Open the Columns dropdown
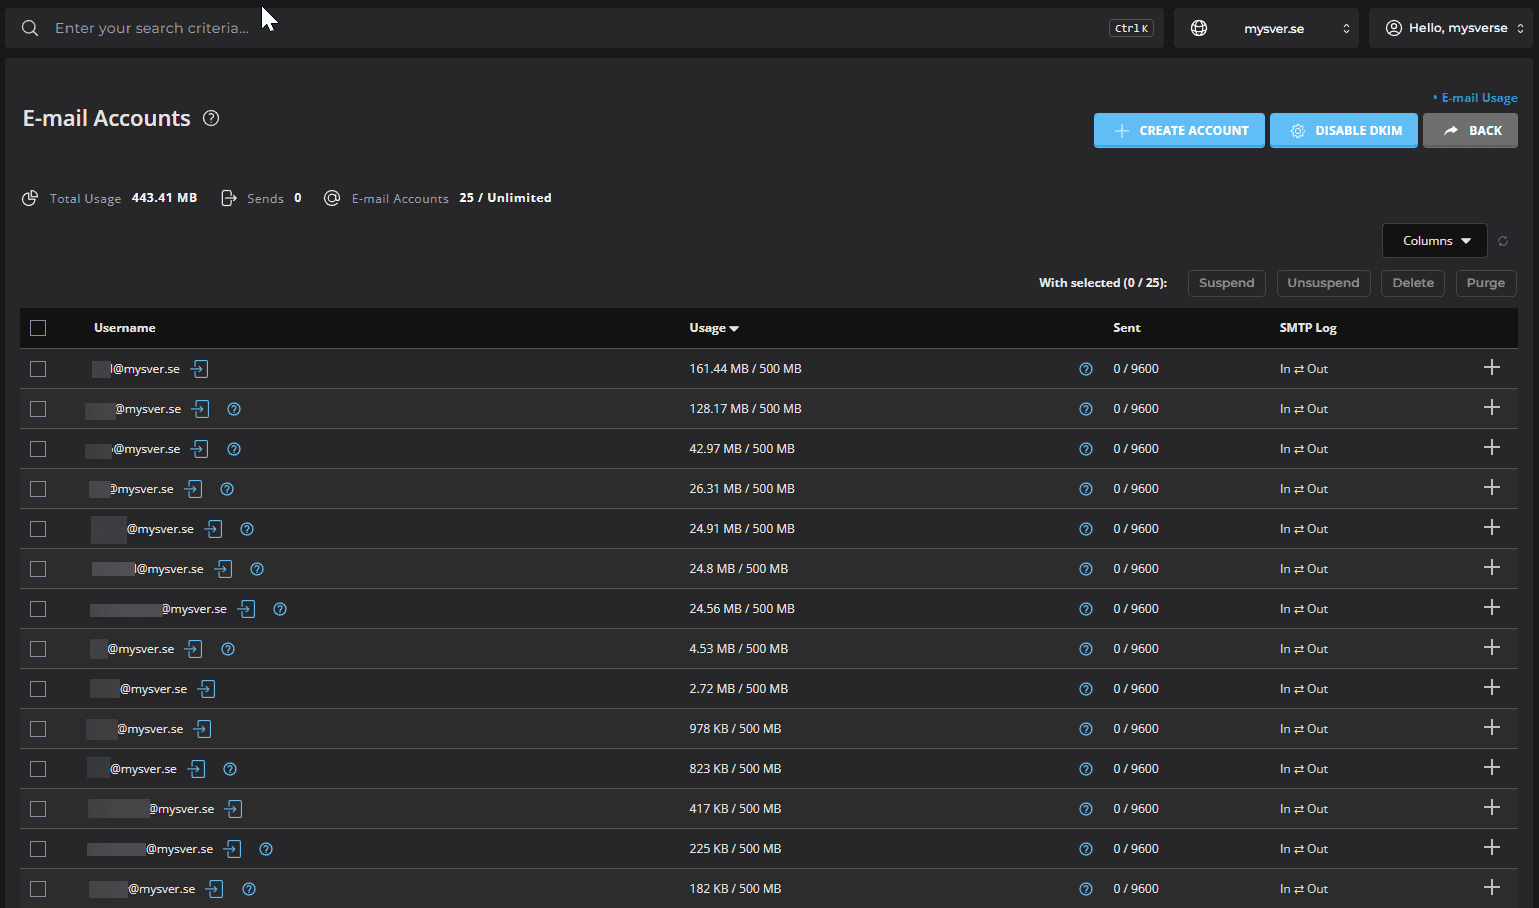This screenshot has height=908, width=1539. [1435, 241]
